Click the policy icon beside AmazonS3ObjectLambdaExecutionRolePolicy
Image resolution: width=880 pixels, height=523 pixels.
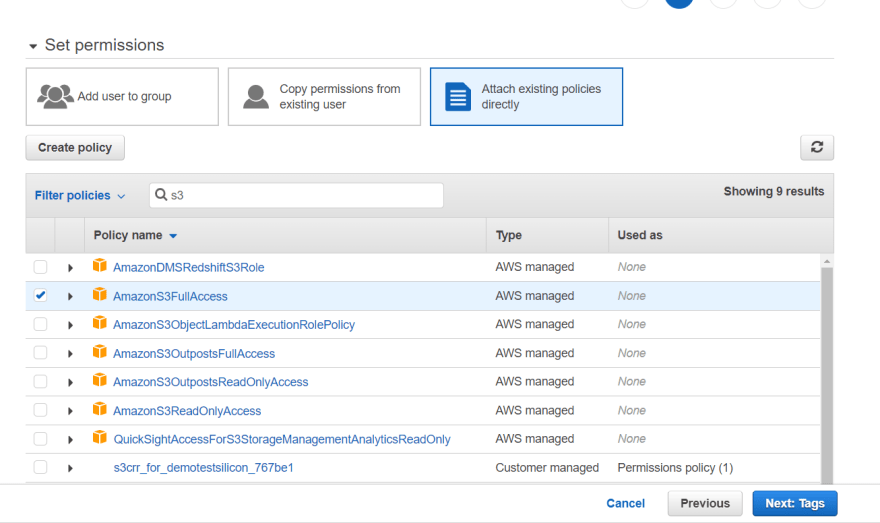tap(100, 323)
